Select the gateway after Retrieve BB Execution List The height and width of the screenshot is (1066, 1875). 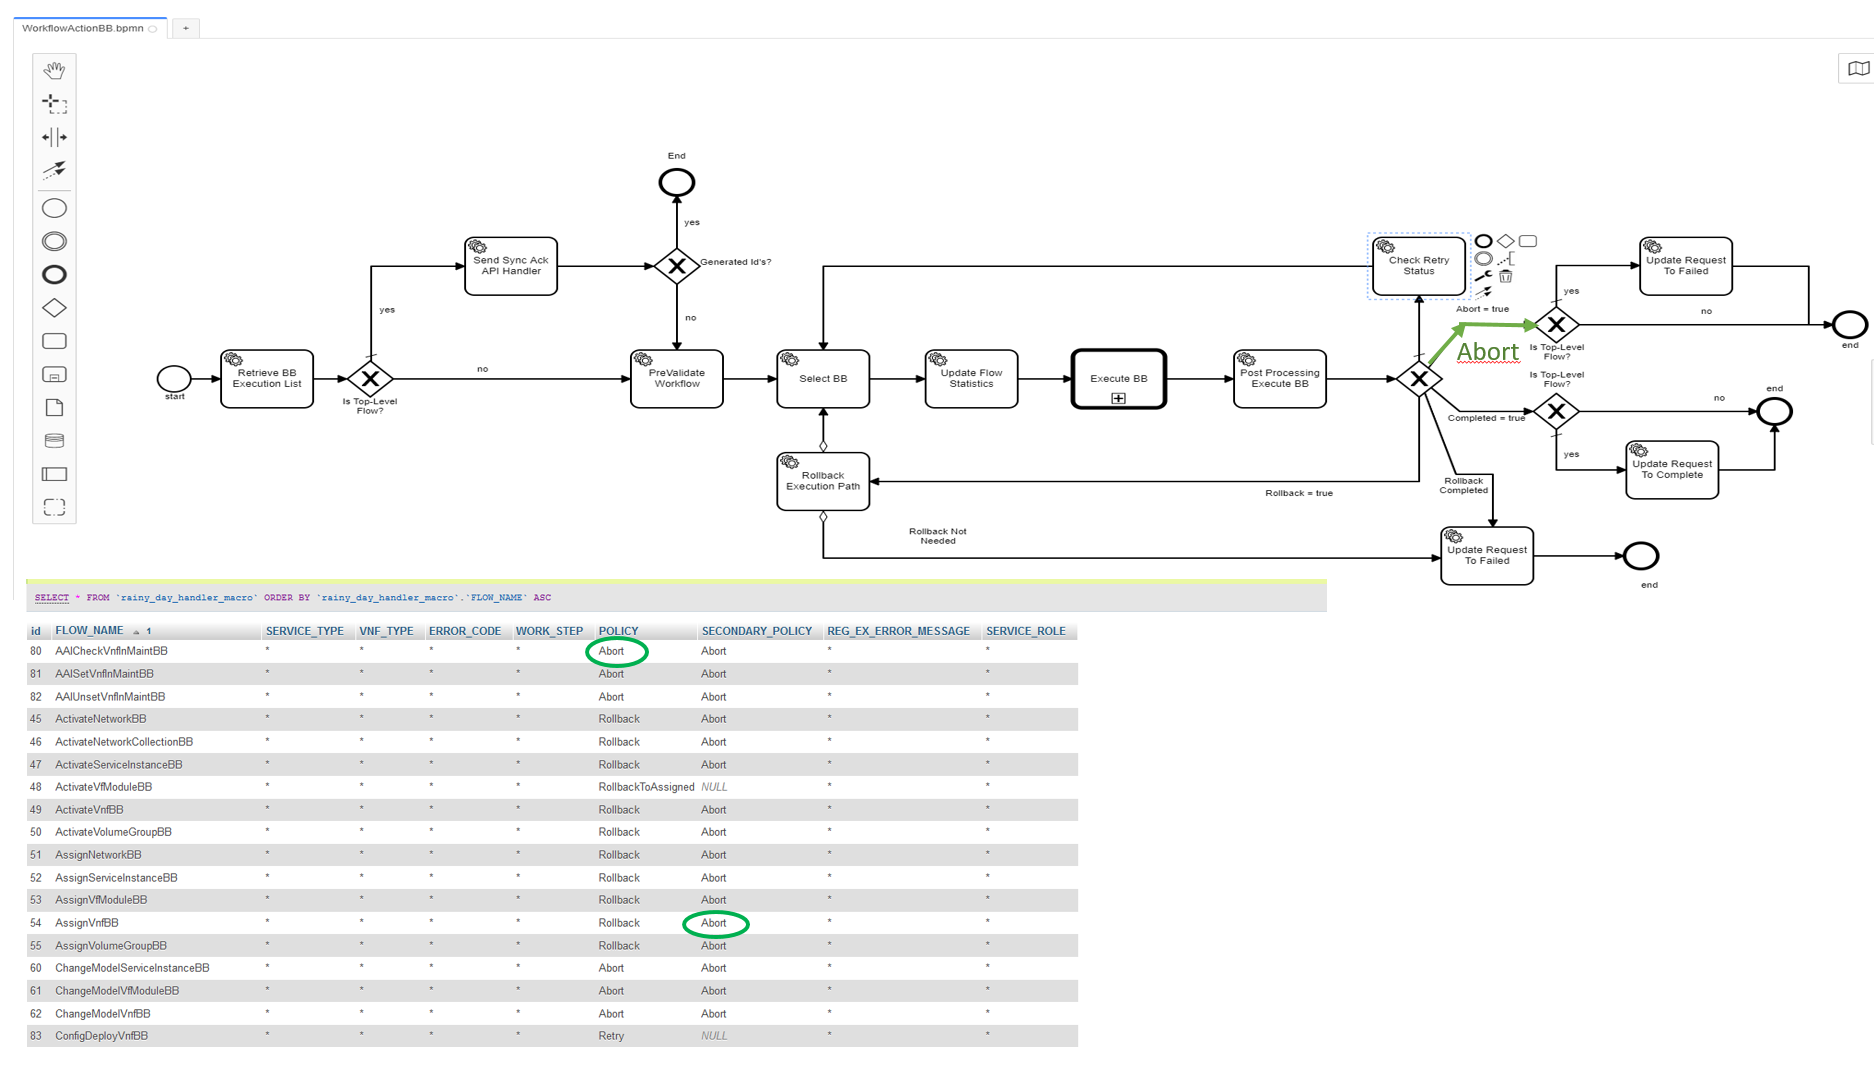(x=370, y=379)
